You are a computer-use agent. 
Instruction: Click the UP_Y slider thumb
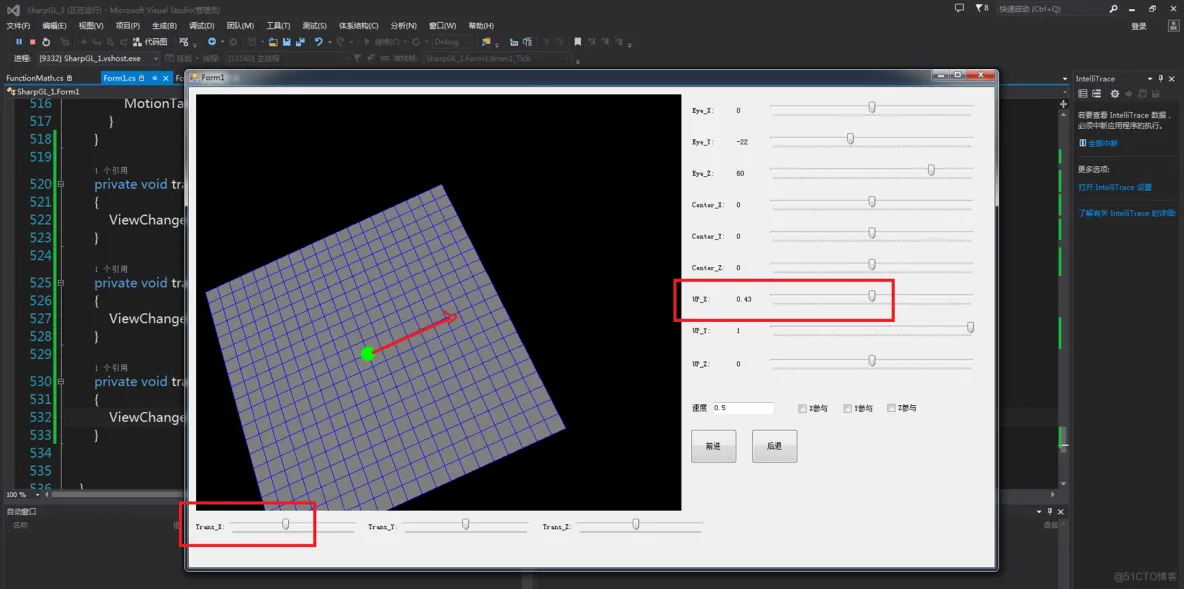(970, 328)
